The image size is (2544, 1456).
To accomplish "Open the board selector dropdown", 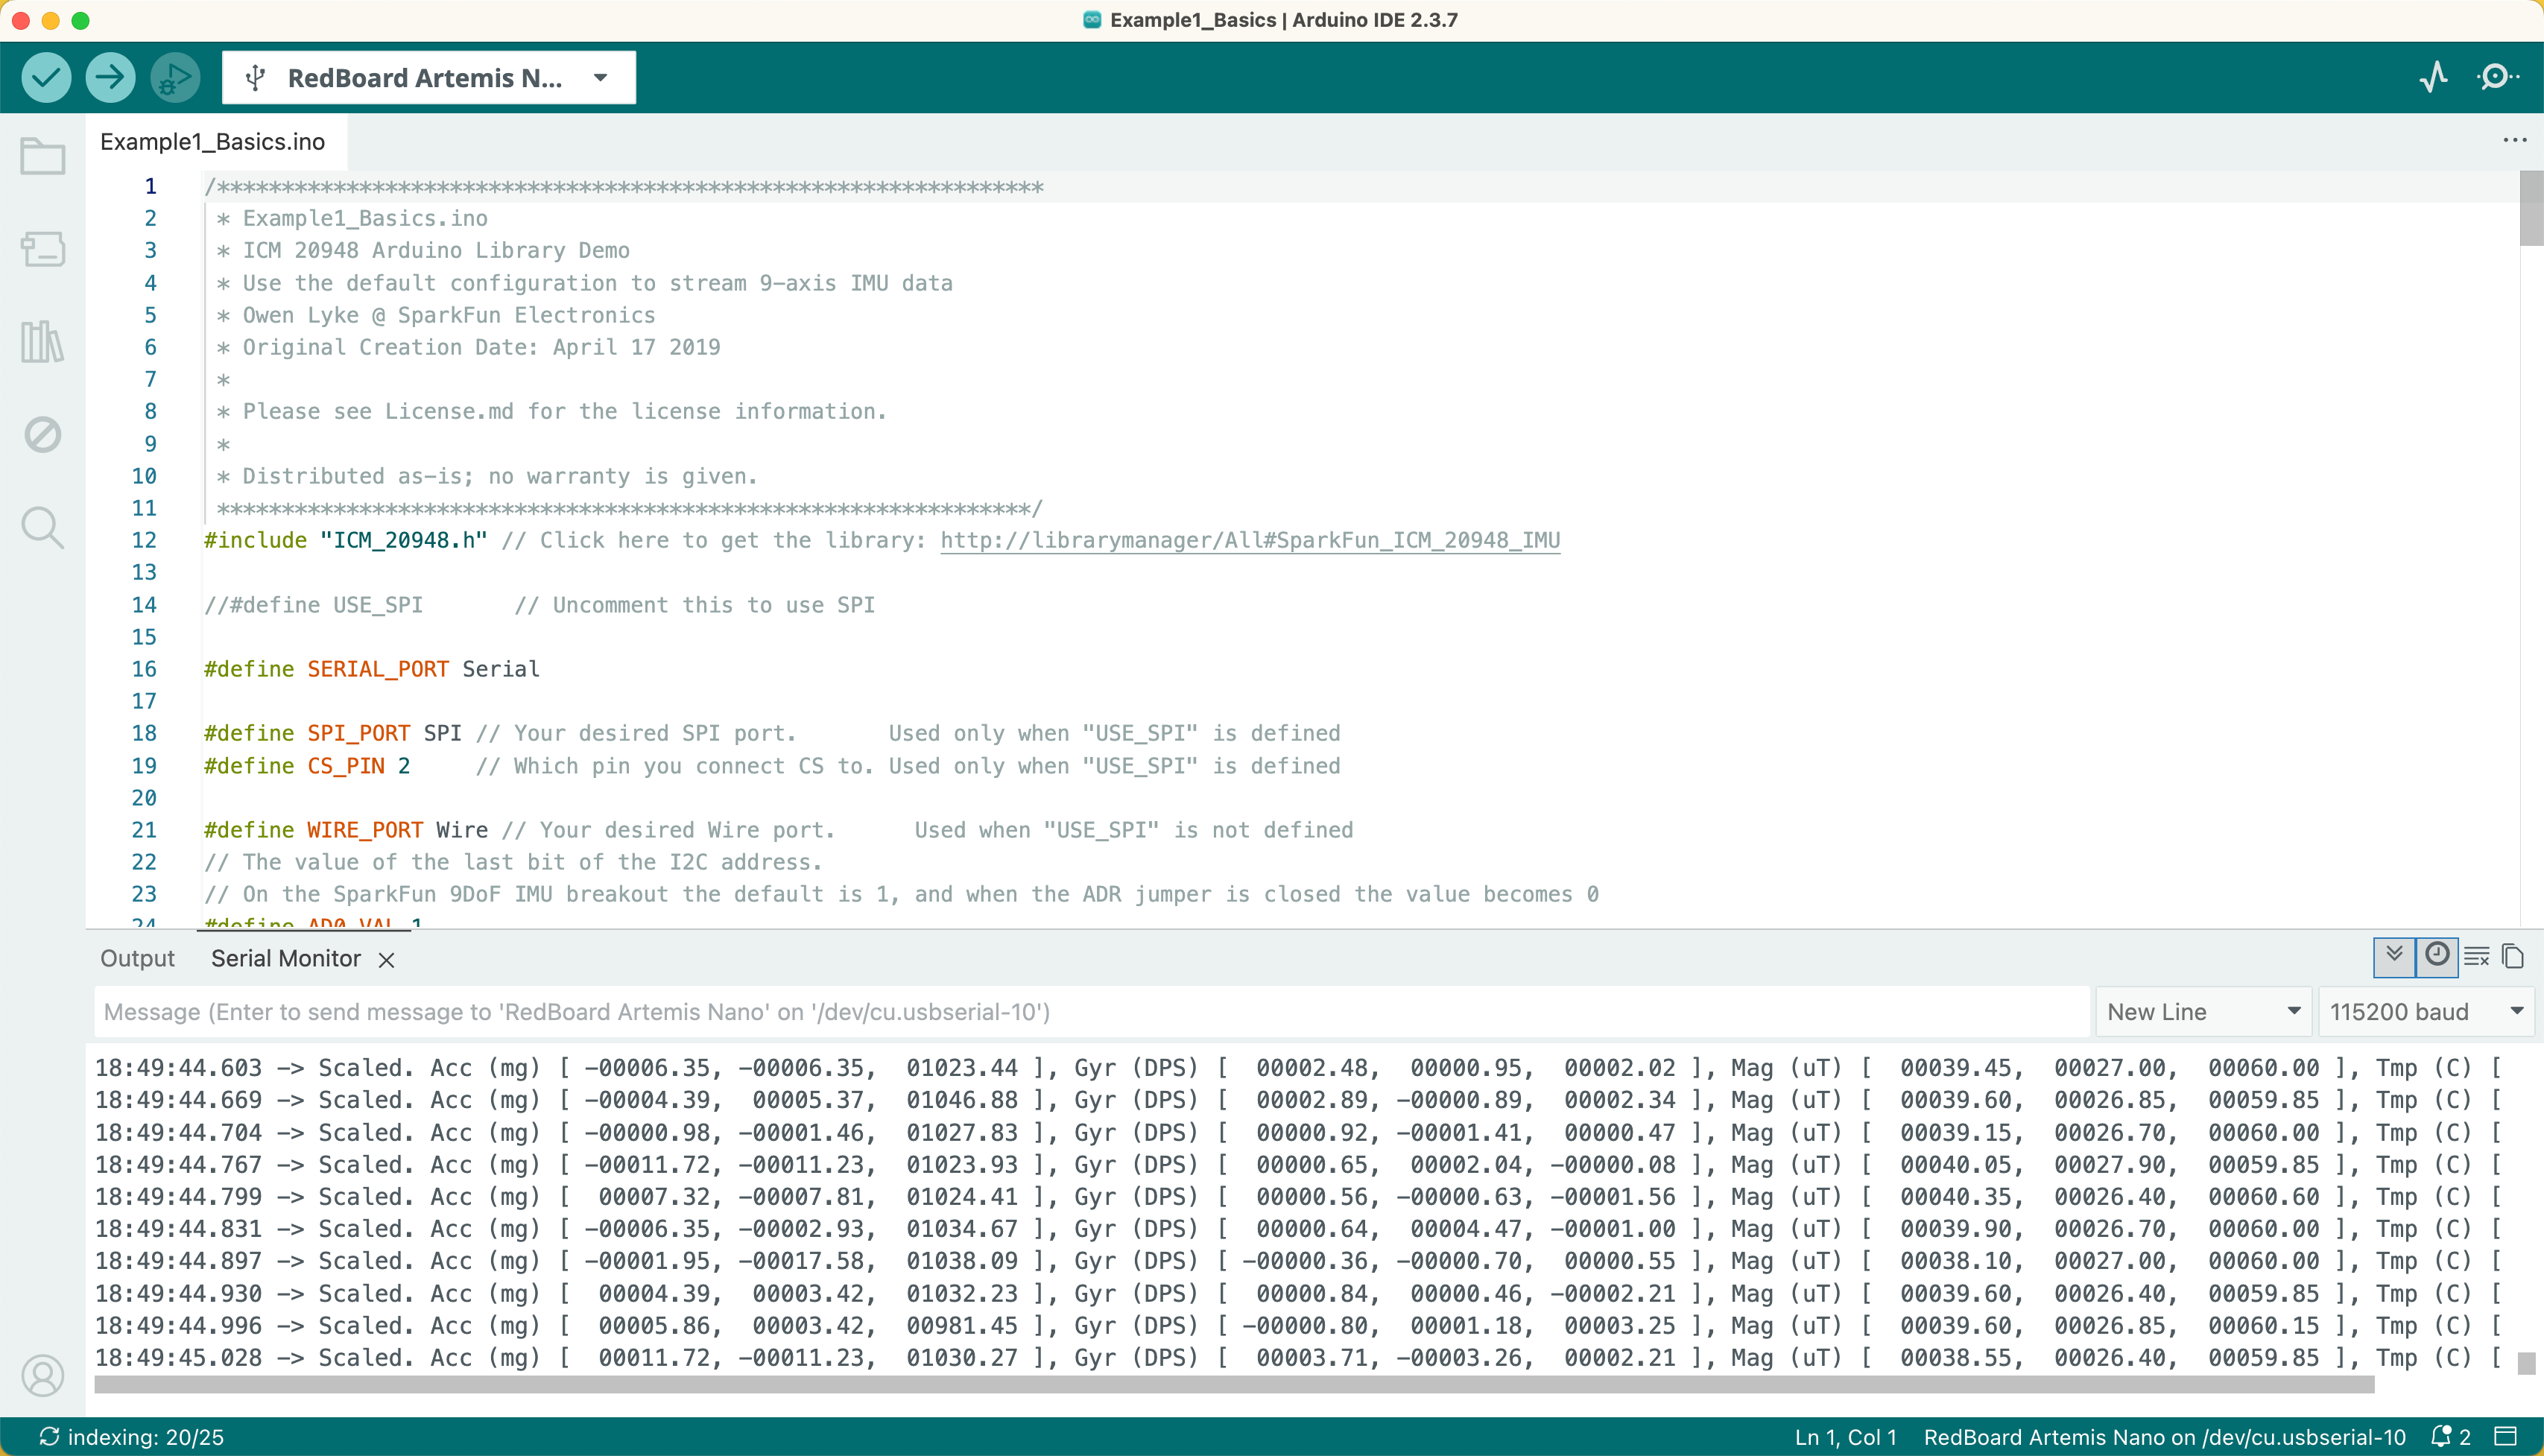I will click(x=428, y=77).
